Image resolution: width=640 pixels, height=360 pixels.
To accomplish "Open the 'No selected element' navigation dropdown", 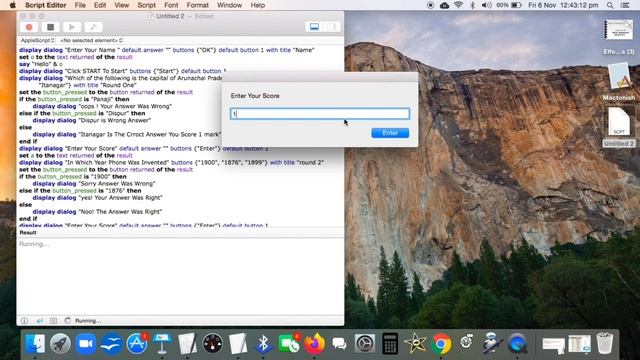I will [x=91, y=40].
